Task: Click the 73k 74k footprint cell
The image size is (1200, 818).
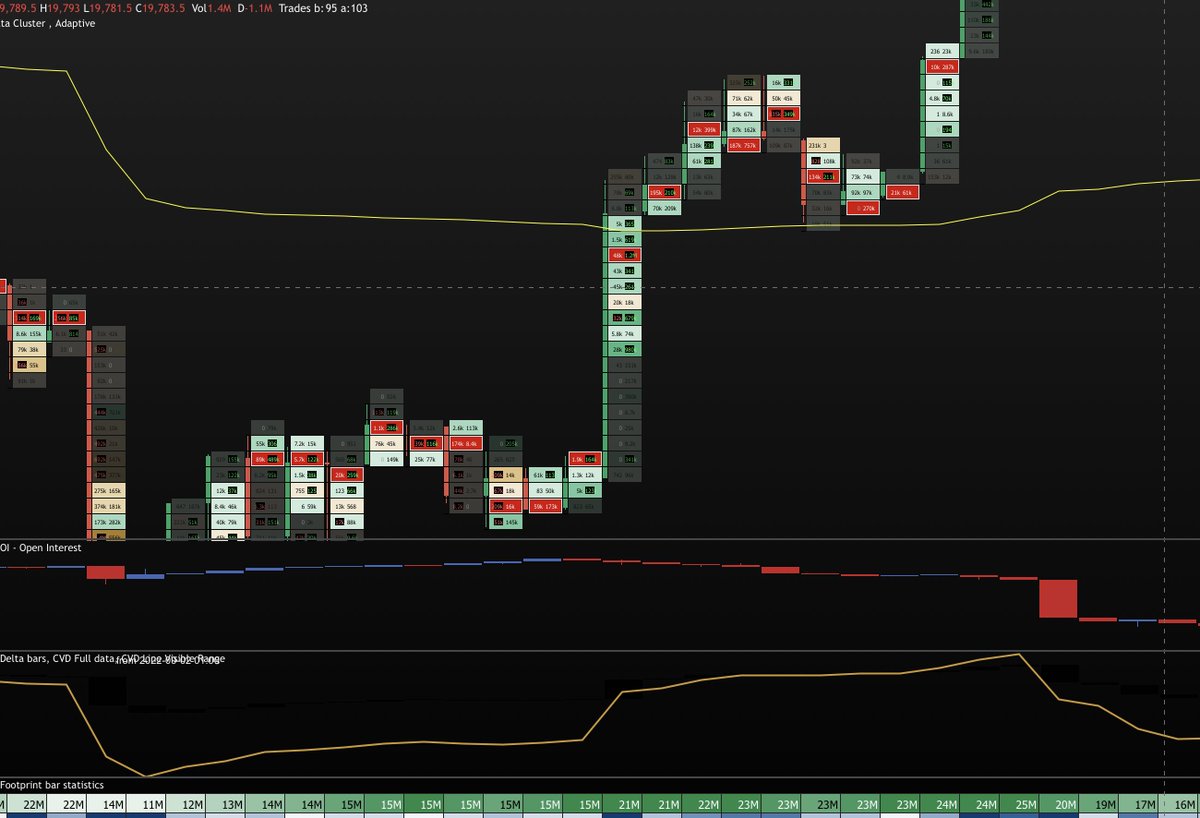Action: point(861,177)
